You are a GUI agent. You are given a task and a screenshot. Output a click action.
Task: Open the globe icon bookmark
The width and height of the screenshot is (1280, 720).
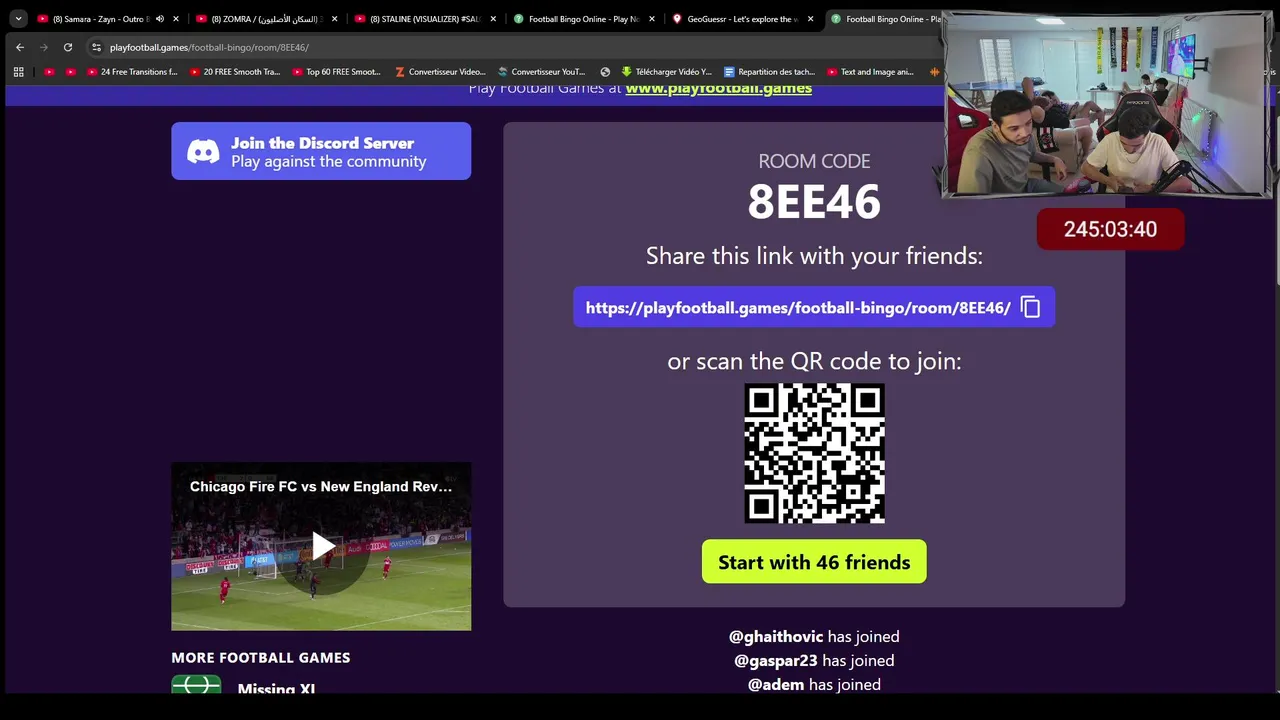pos(605,72)
